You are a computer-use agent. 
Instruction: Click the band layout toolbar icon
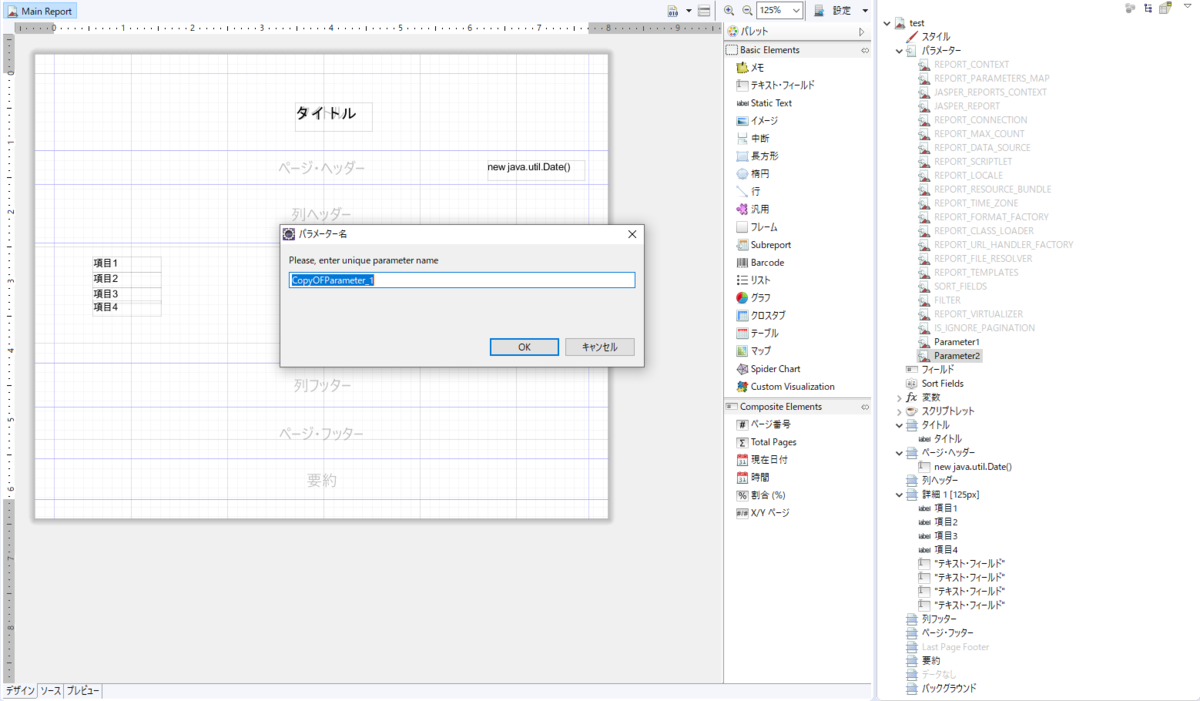[704, 10]
